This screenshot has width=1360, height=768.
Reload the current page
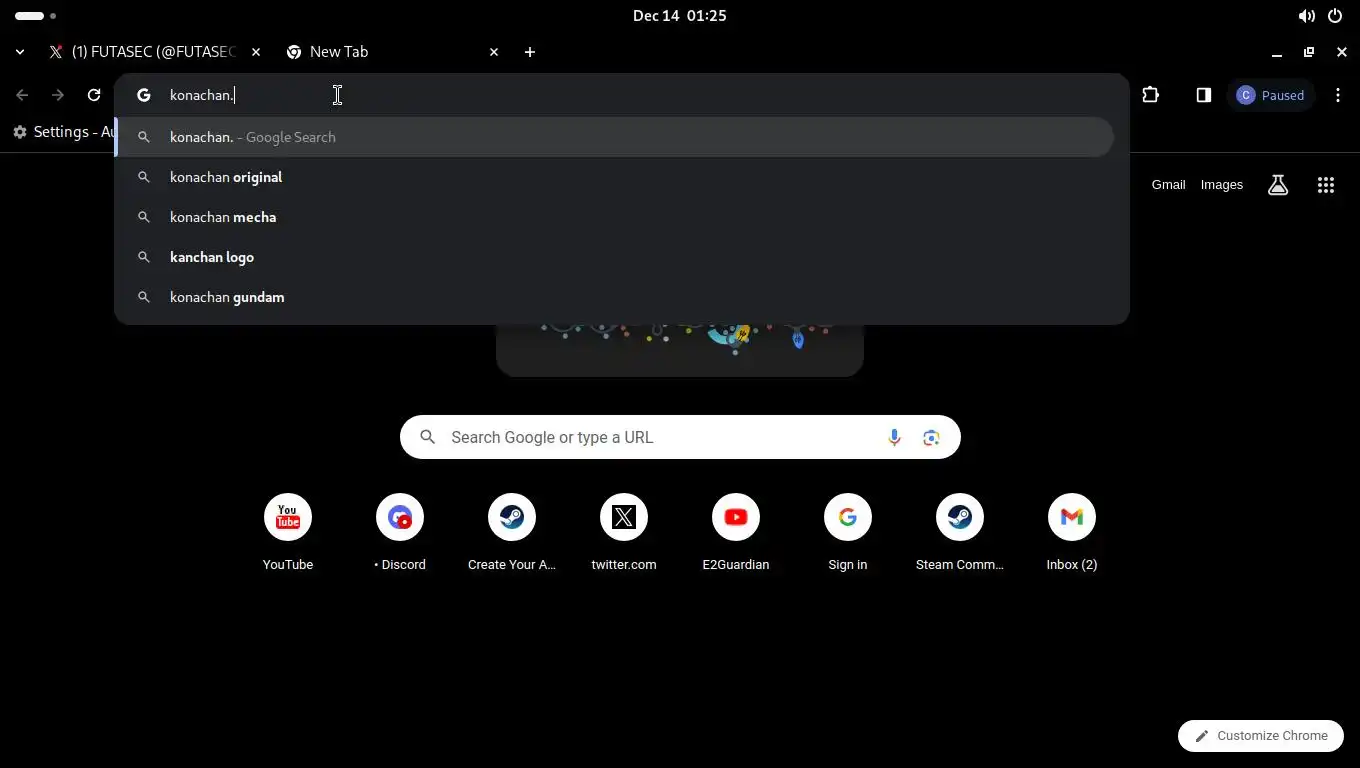point(94,95)
